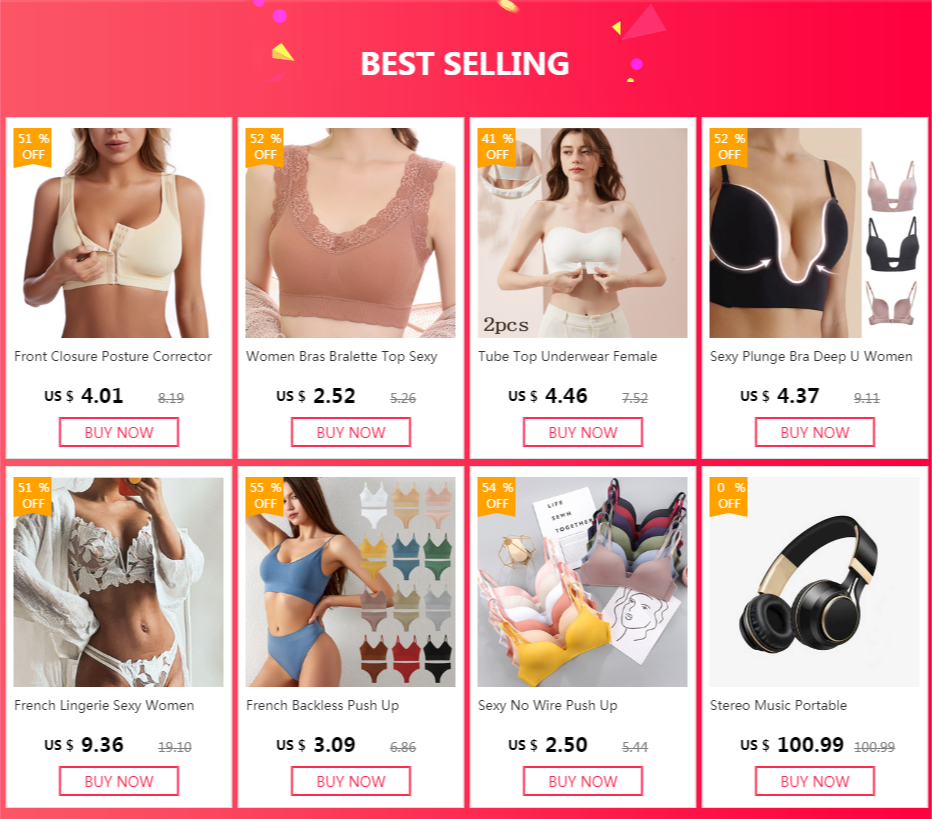Open the Women Bras Bralette Top Sexy title
Image resolution: width=932 pixels, height=819 pixels.
(x=342, y=357)
